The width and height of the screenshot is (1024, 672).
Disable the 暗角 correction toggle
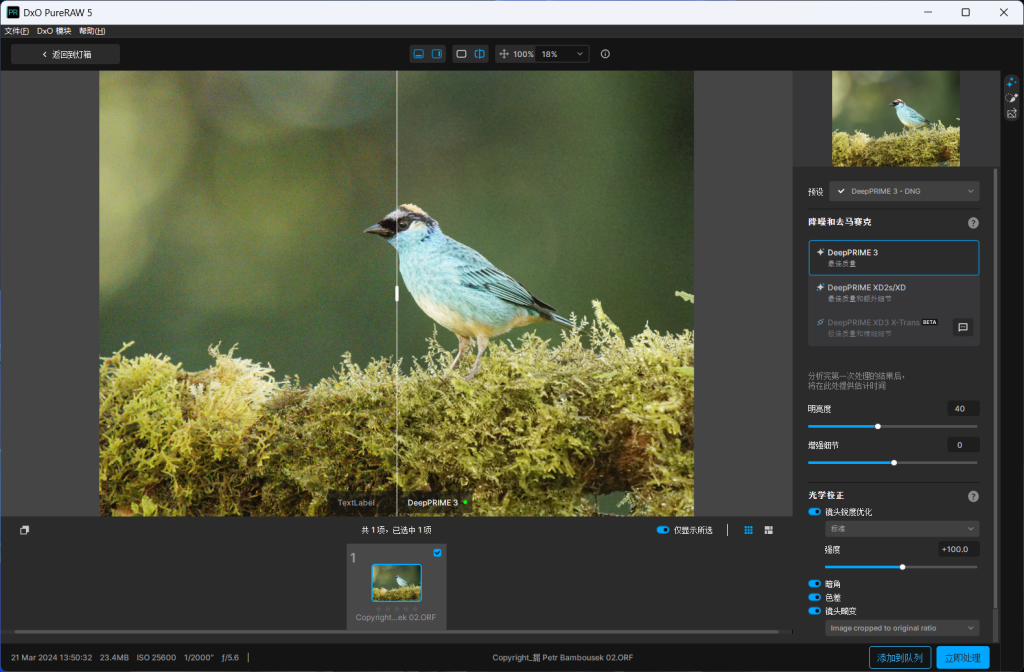(x=814, y=583)
